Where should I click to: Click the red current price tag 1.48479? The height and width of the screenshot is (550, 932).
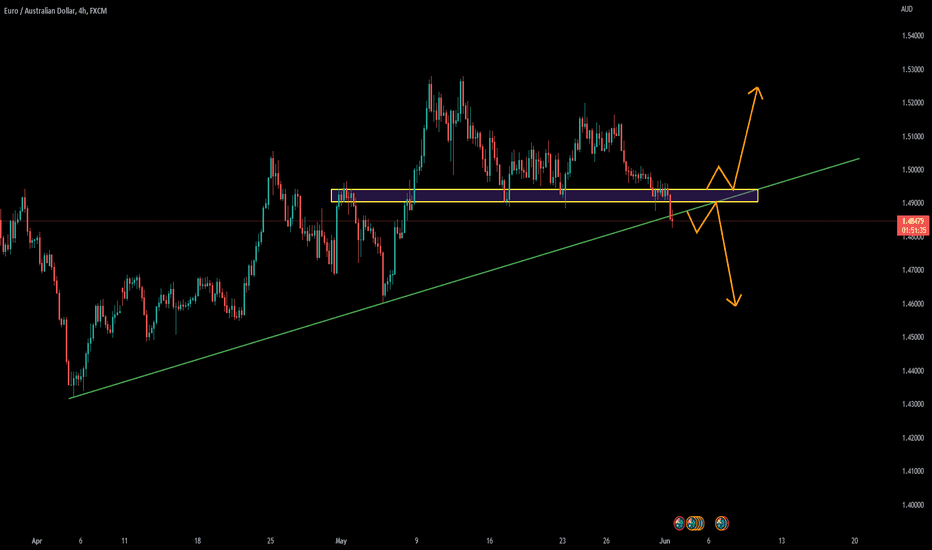pyautogui.click(x=913, y=226)
